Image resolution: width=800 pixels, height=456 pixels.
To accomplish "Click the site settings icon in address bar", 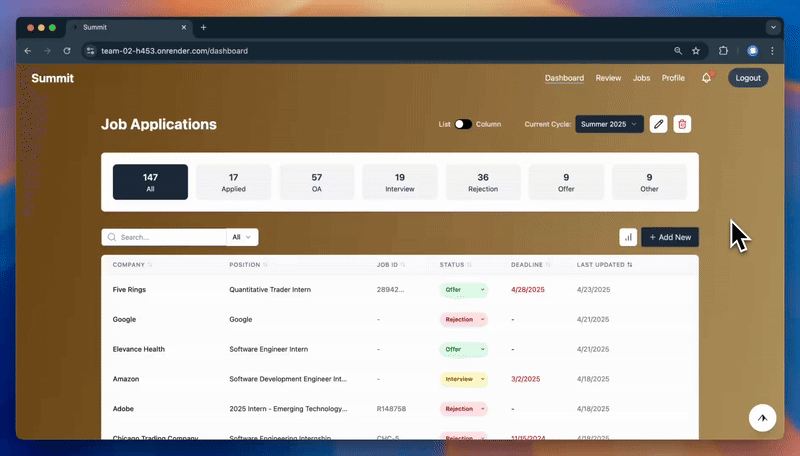I will pos(90,51).
